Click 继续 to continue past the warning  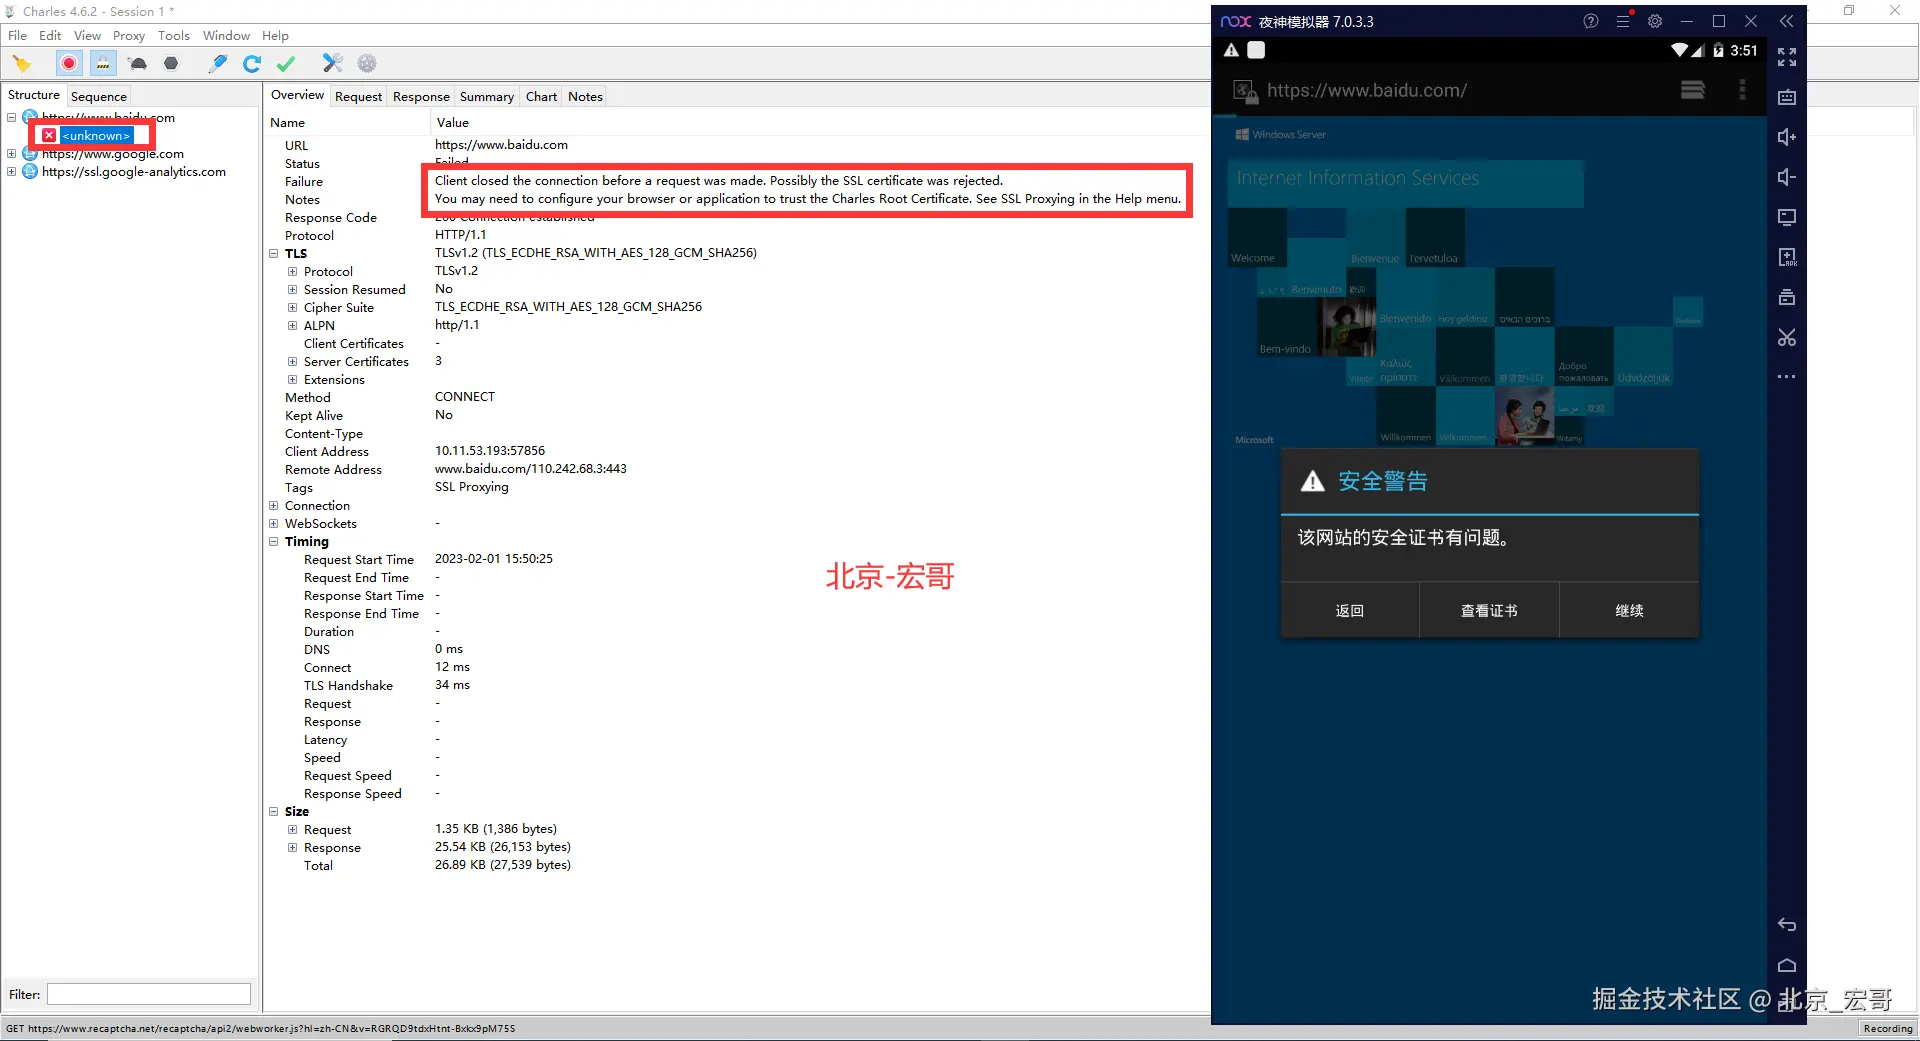pos(1629,610)
